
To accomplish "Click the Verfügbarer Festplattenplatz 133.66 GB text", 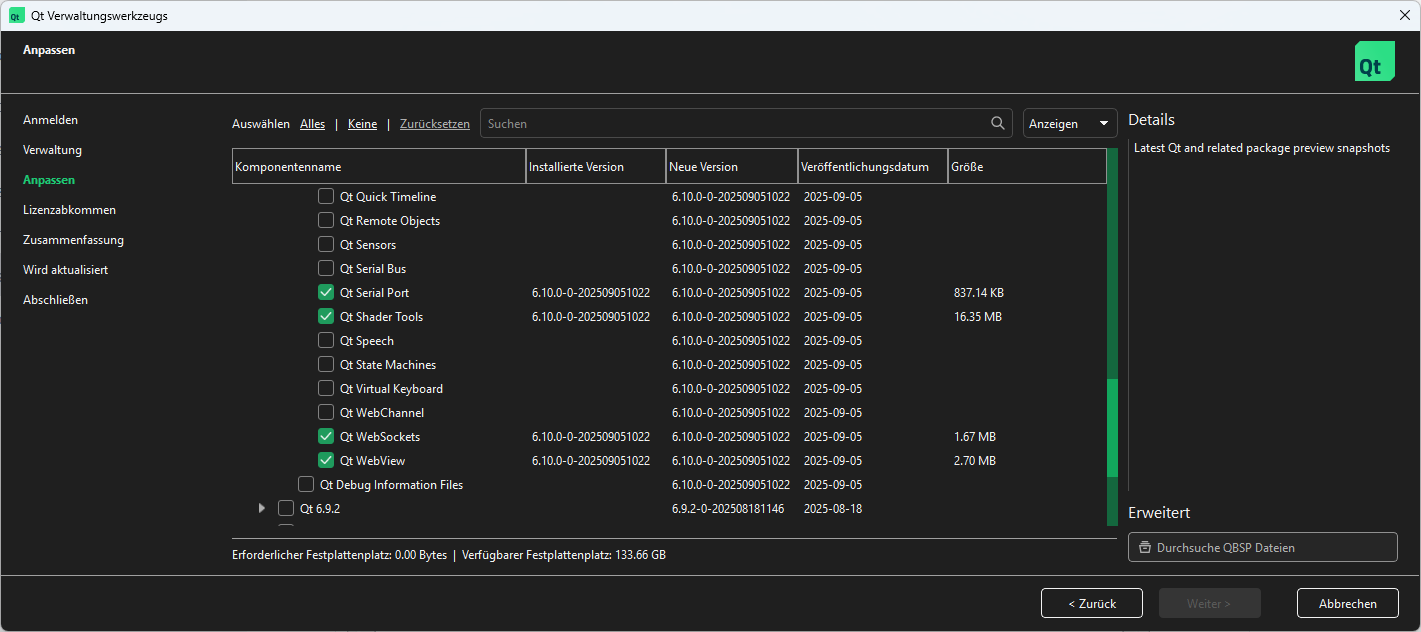I will click(x=564, y=554).
